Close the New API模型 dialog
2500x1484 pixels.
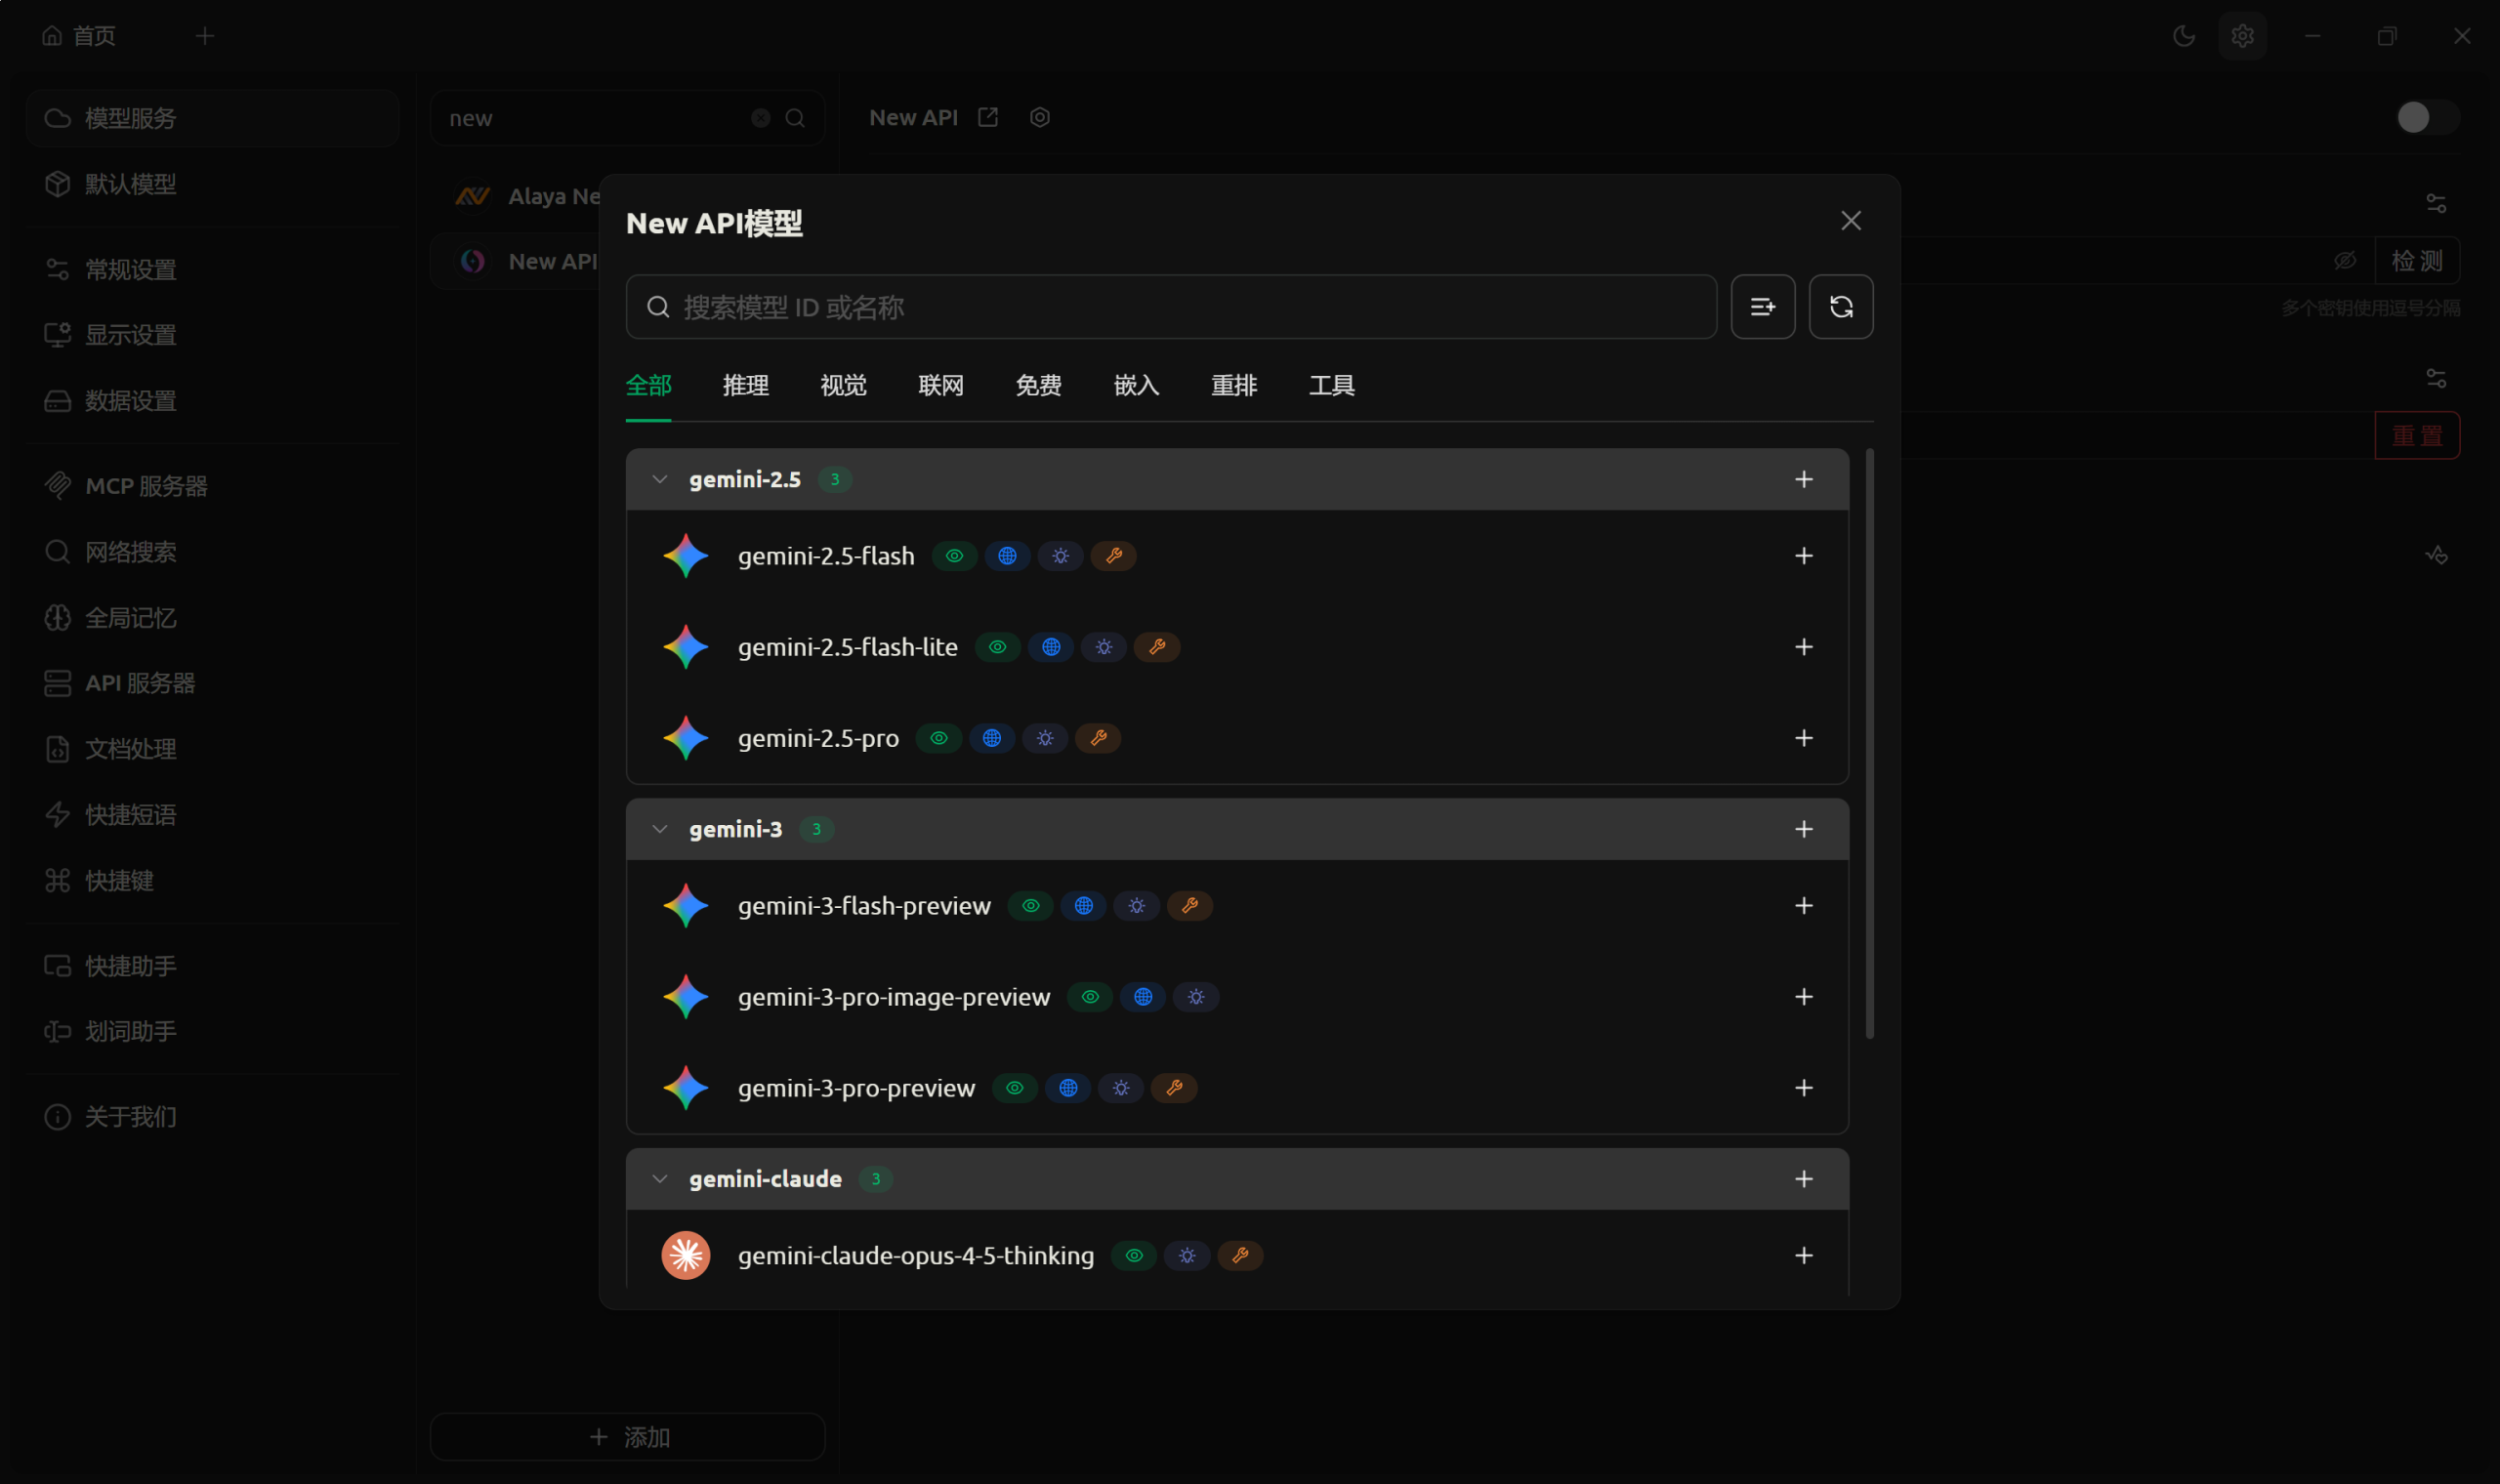click(x=1850, y=221)
